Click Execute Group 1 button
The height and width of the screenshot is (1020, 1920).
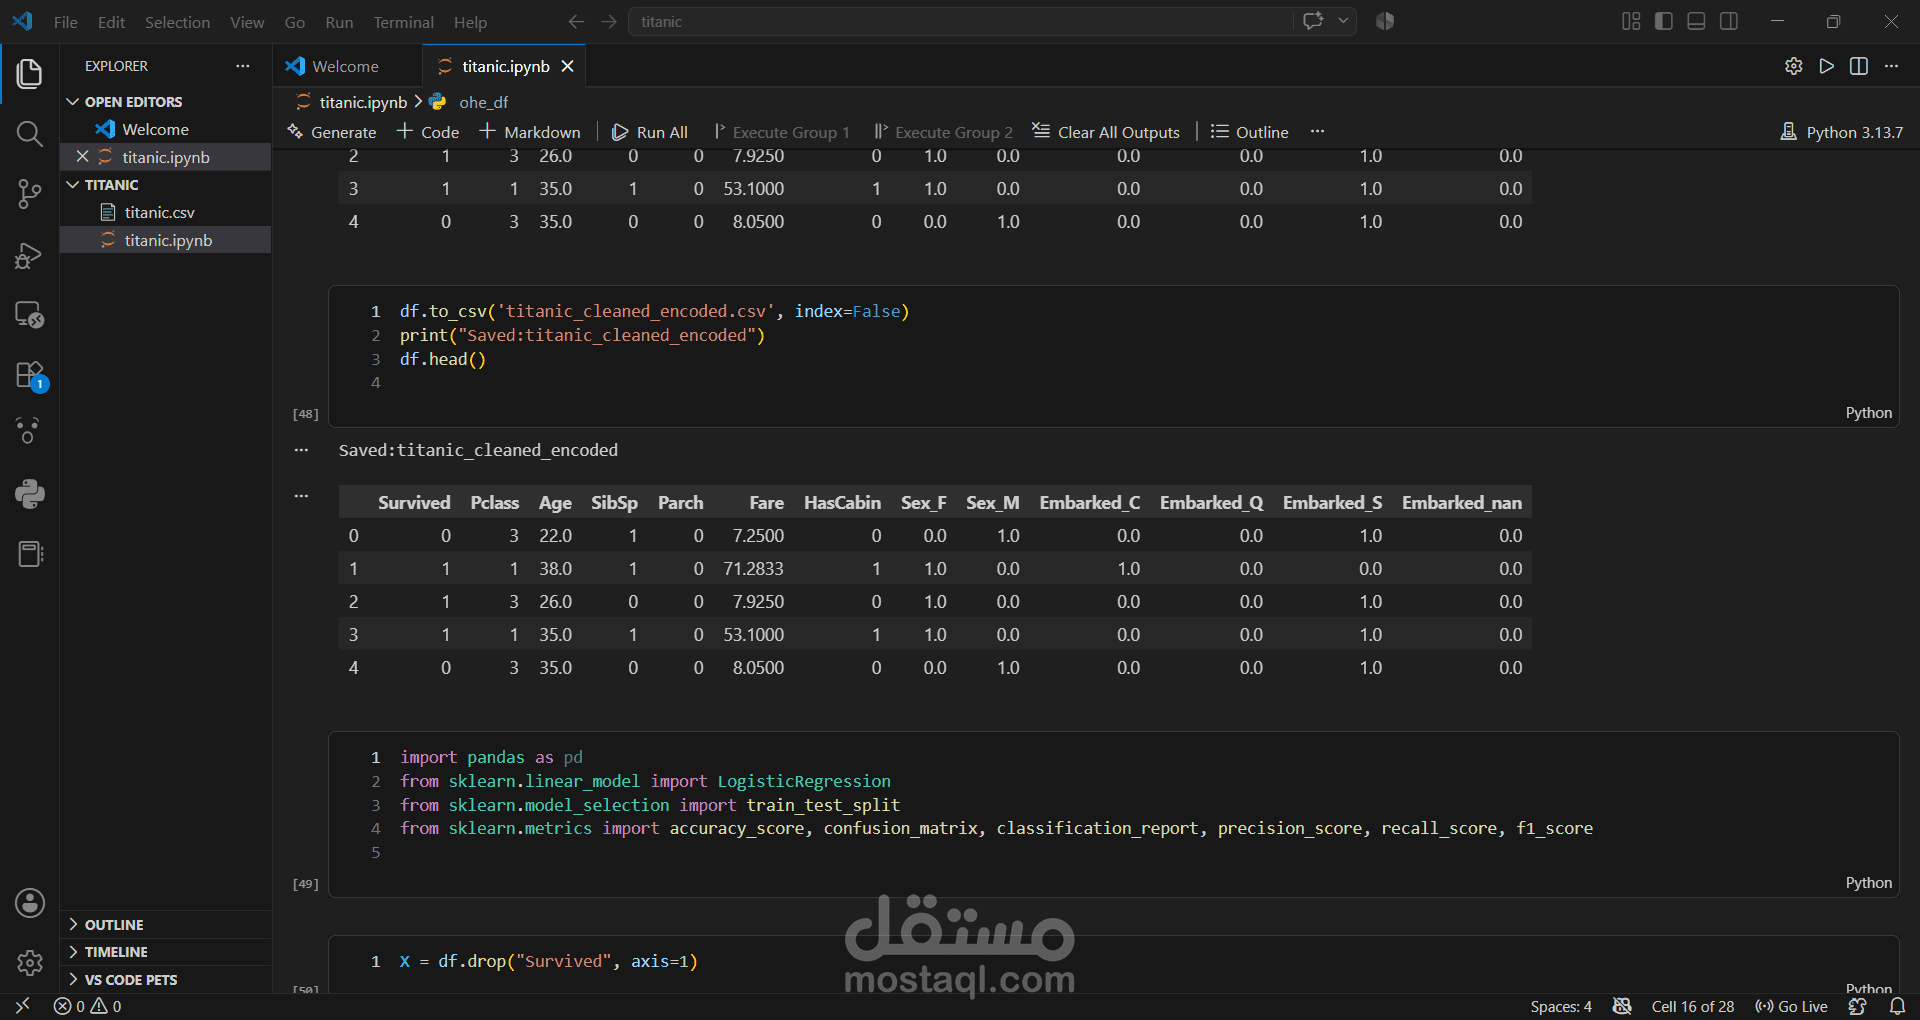(x=781, y=132)
